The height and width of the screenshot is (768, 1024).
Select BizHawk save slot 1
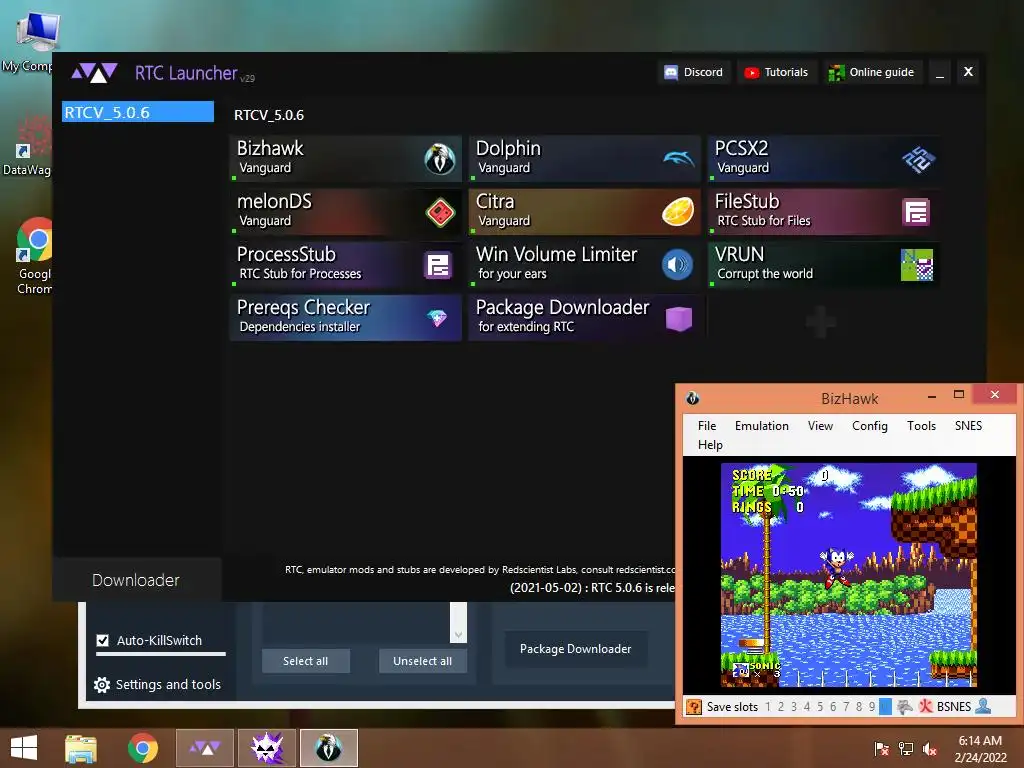[768, 707]
